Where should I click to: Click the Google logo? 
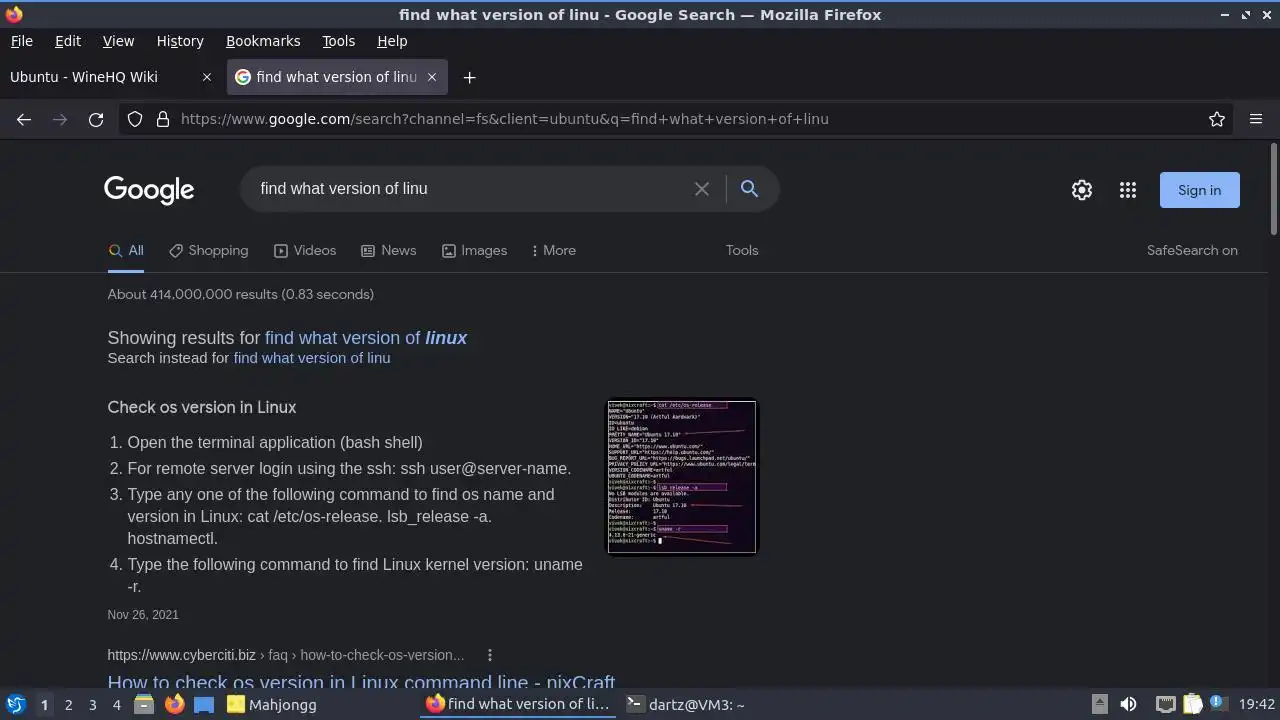[x=149, y=190]
